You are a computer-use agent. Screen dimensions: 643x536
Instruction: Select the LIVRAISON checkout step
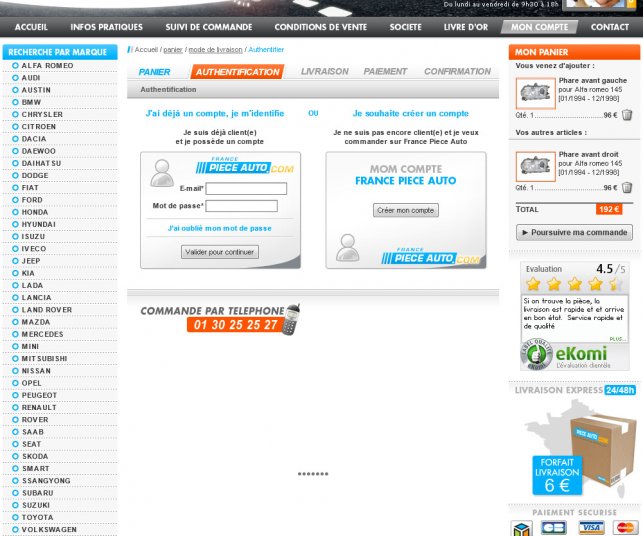324,71
